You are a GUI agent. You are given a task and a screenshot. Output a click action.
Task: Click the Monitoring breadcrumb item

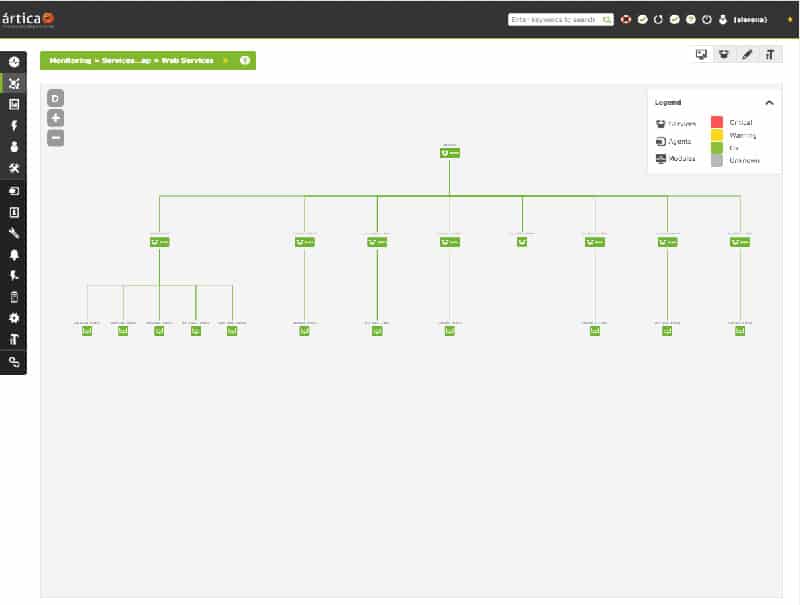(x=70, y=60)
